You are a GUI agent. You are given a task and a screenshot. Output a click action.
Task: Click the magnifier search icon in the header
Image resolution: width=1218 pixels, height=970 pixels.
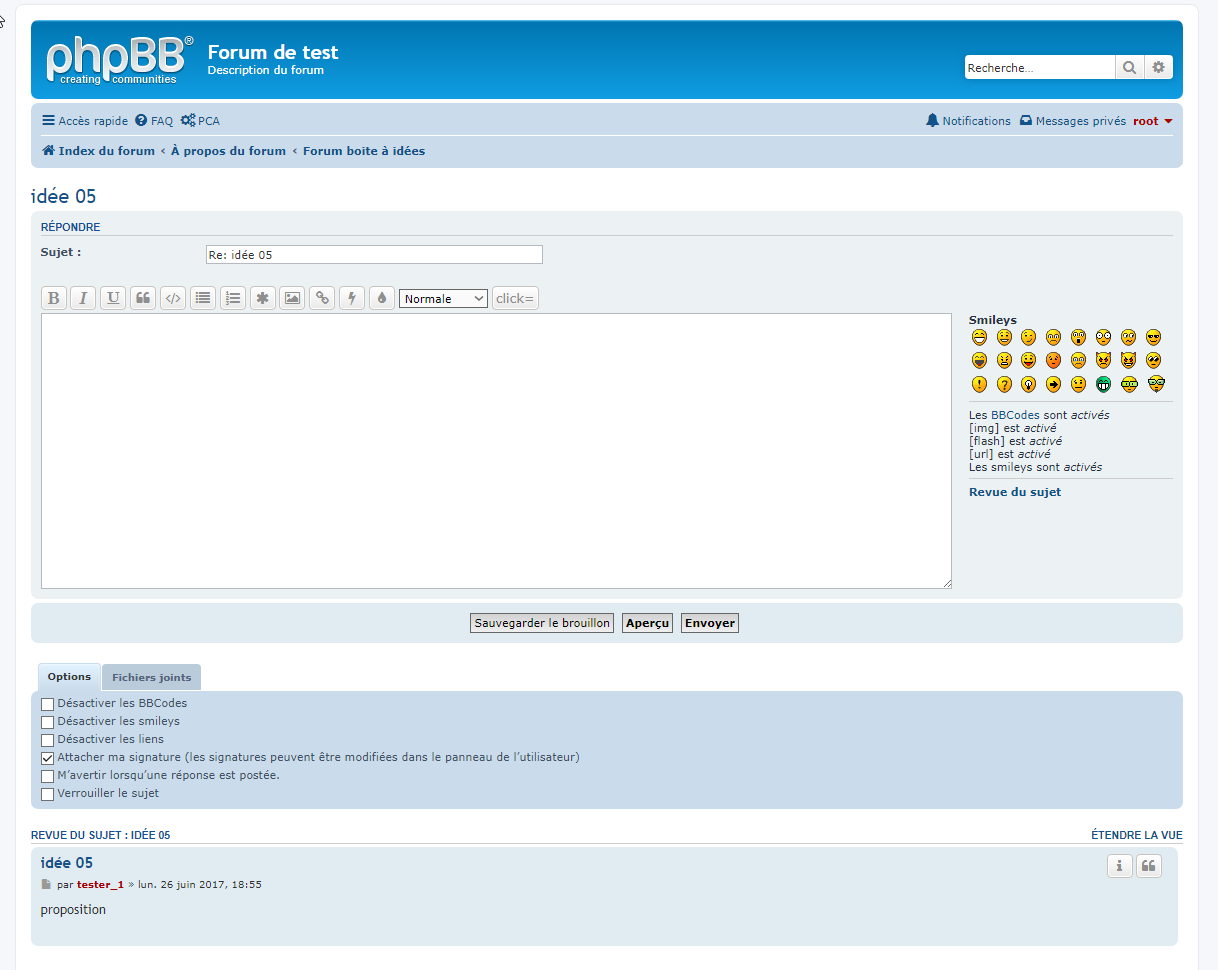1129,68
